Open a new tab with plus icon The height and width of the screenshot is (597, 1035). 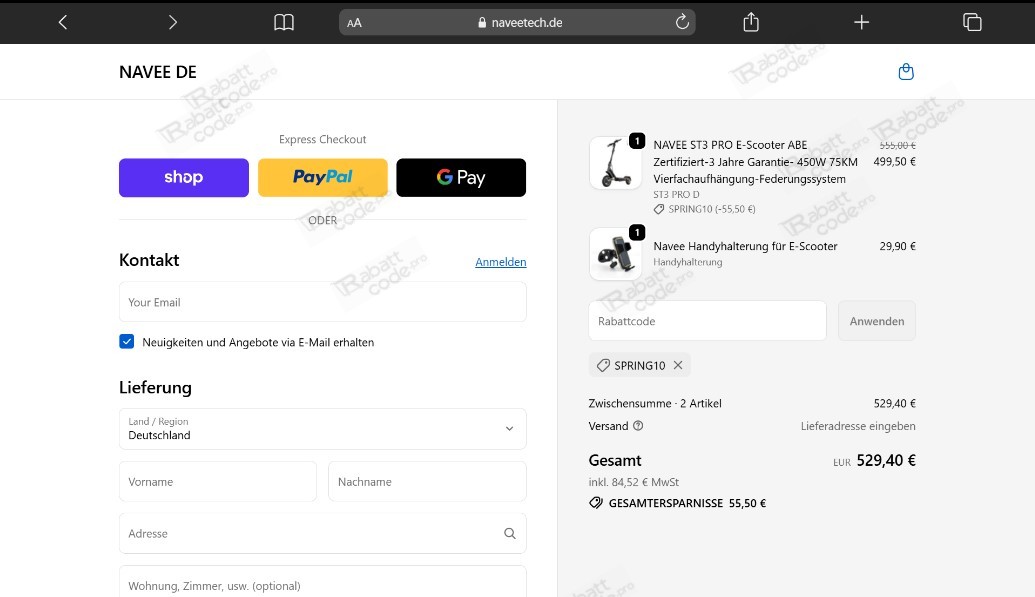(861, 22)
